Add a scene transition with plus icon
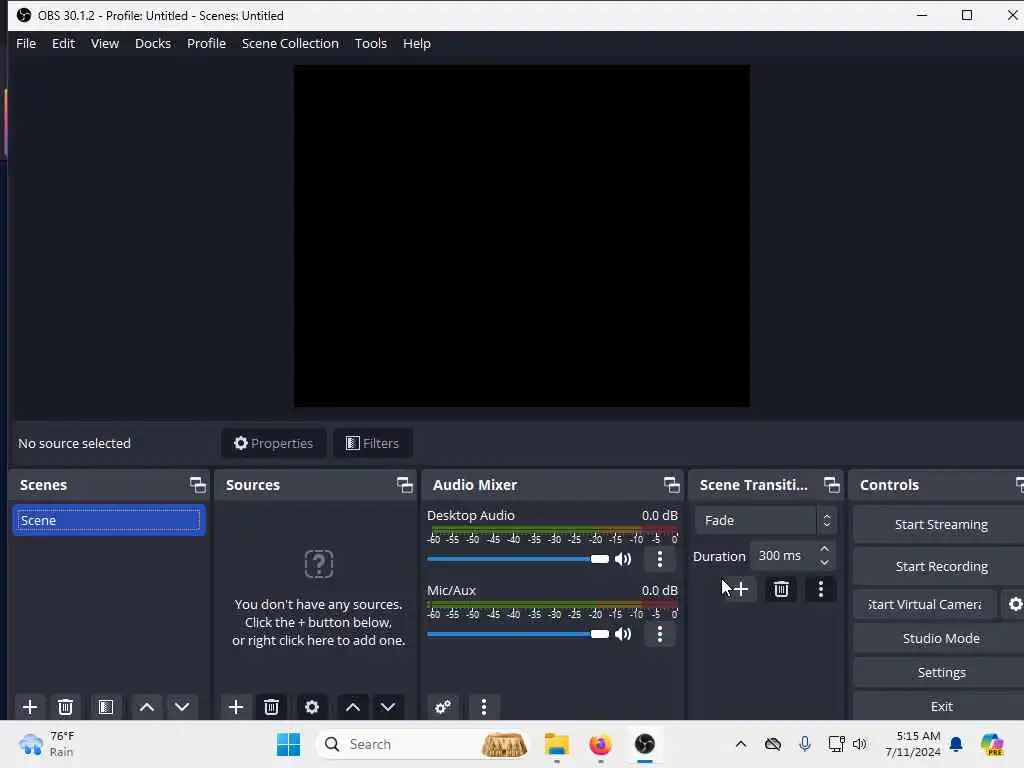Screen dimensions: 1024x768 [741, 589]
